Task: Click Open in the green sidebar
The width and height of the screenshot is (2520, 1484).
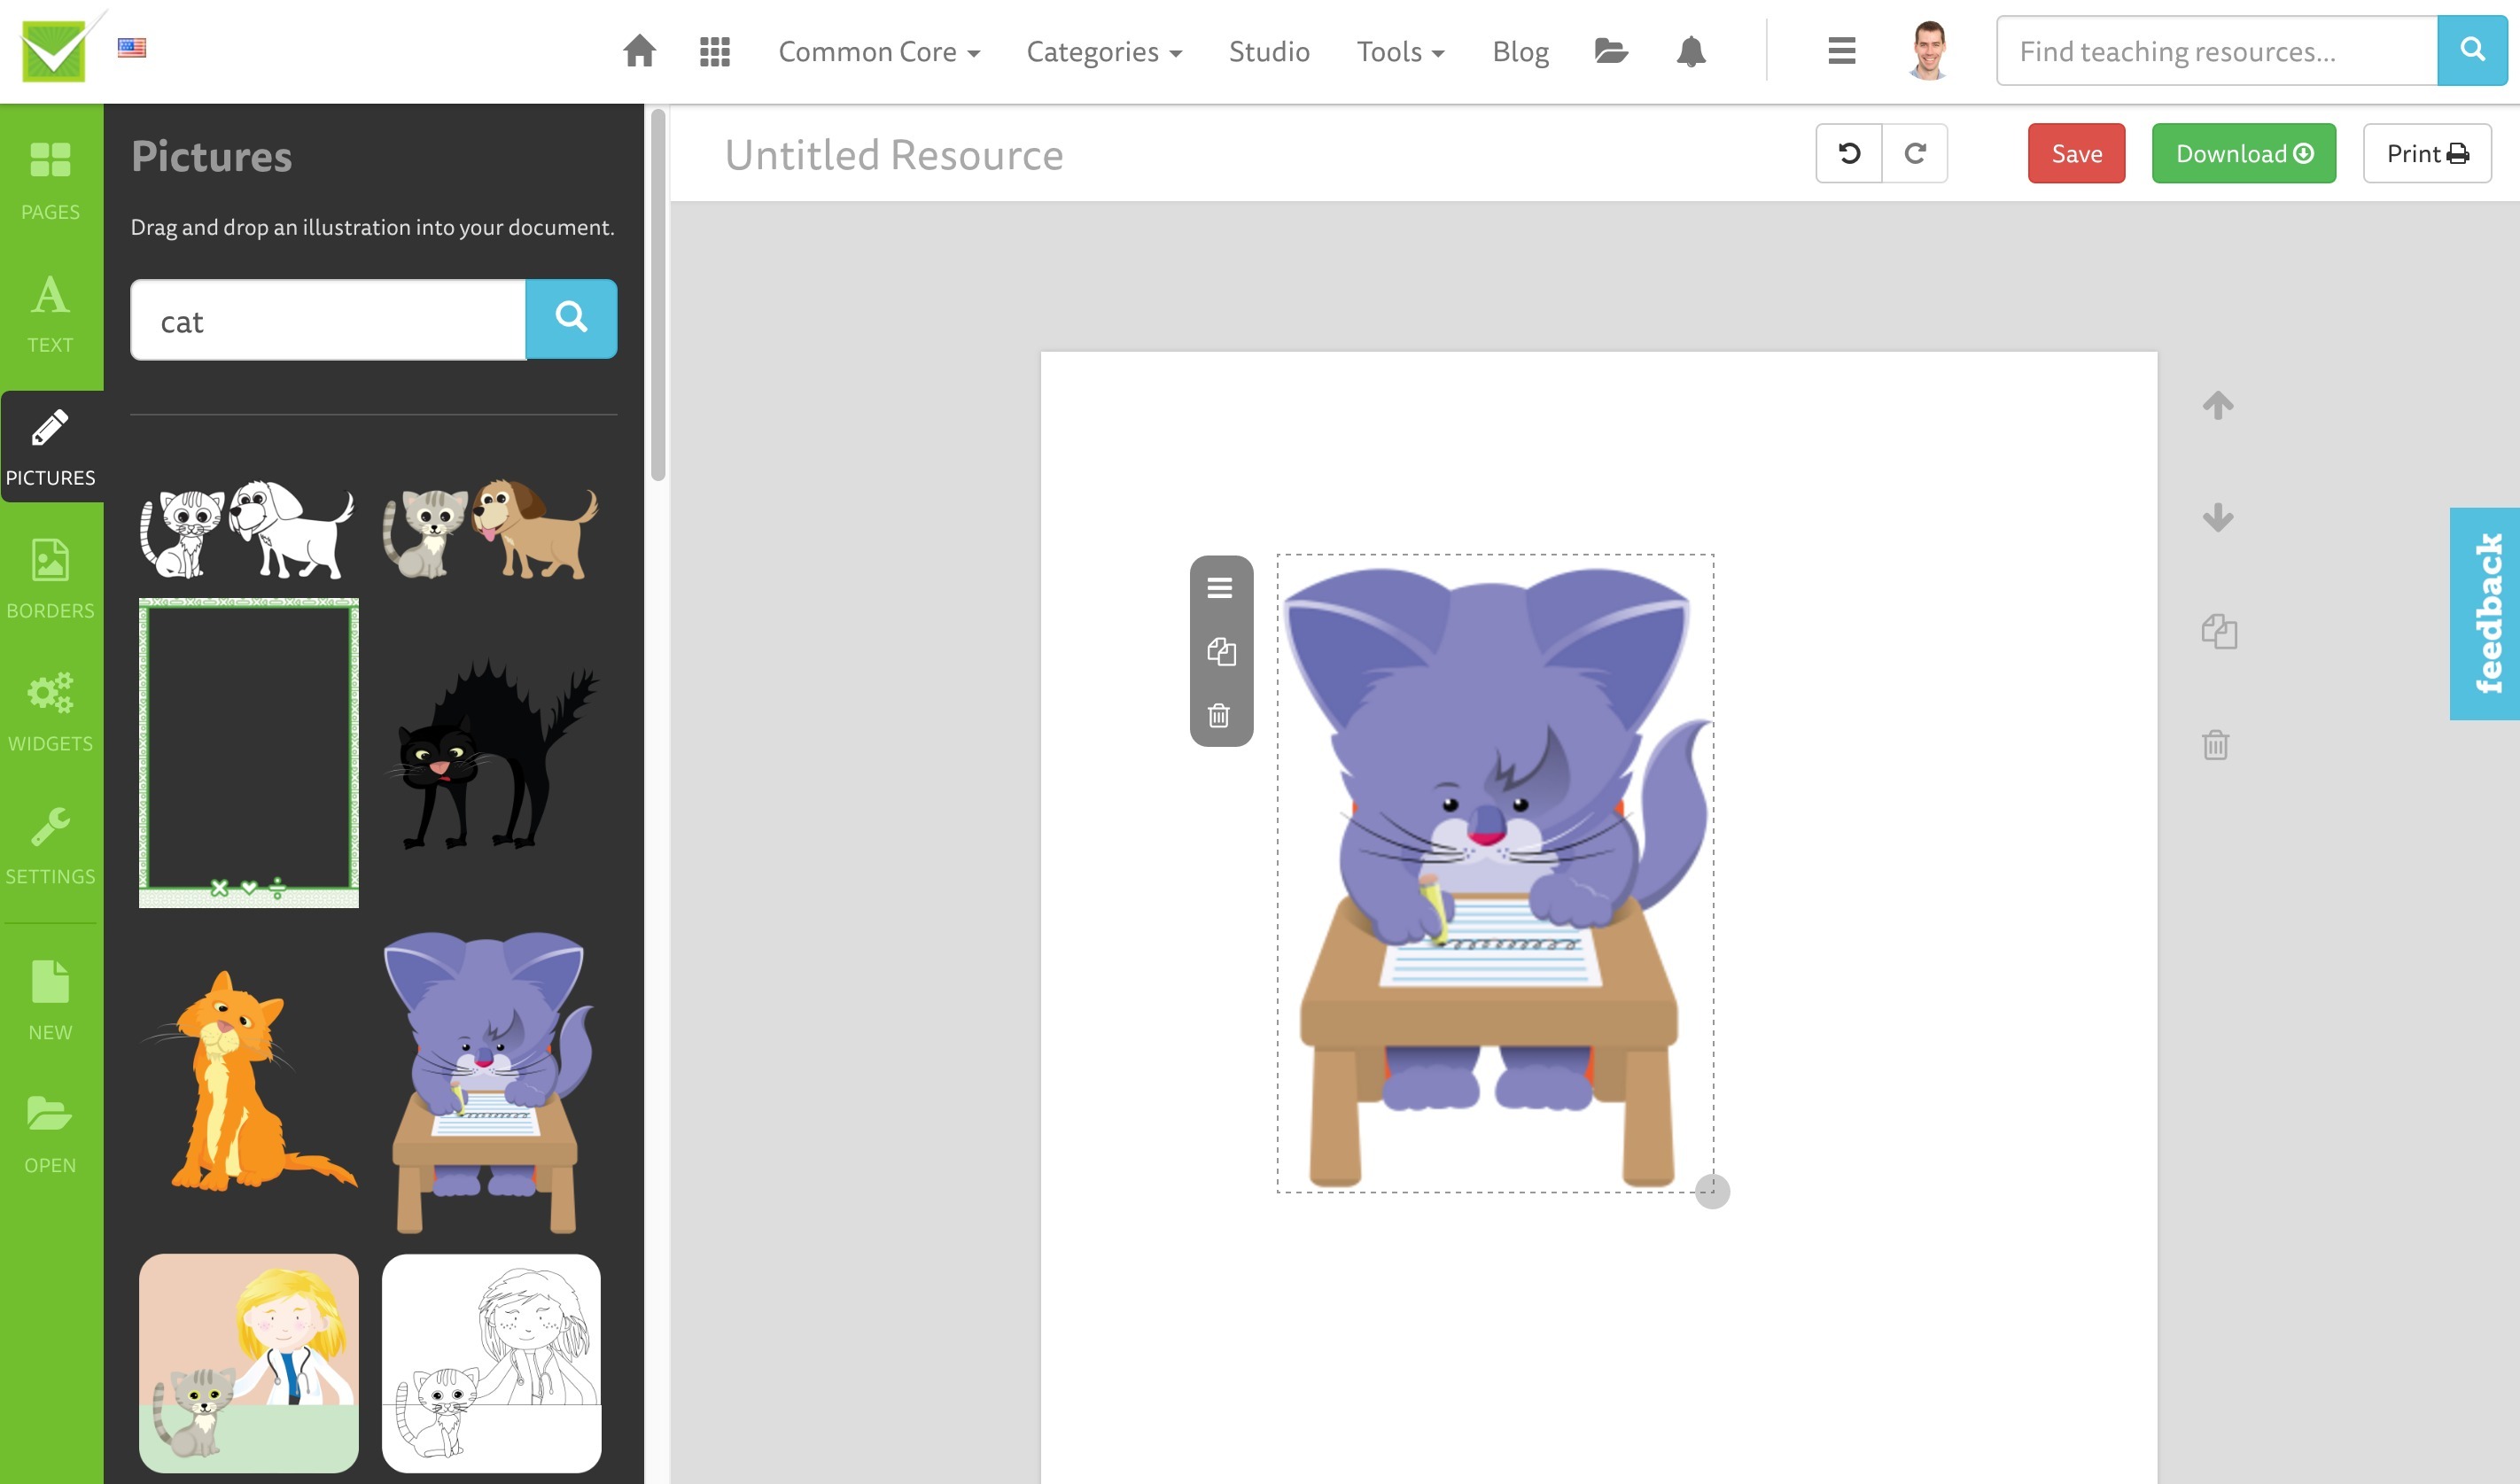Action: [50, 1134]
